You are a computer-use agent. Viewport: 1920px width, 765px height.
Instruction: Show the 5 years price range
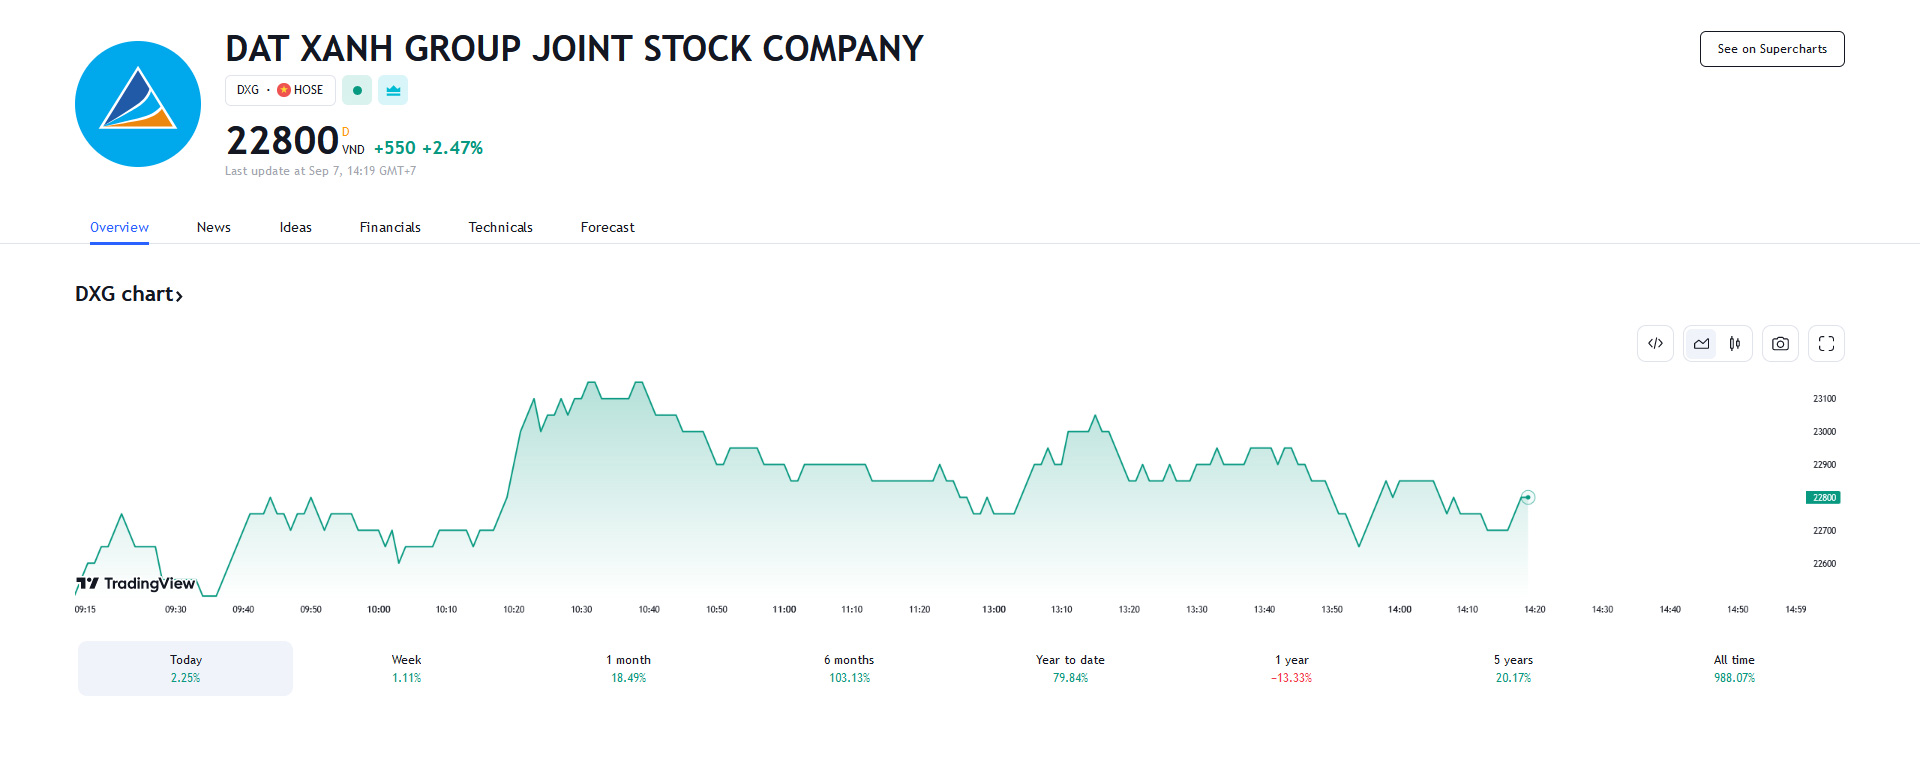[1513, 668]
